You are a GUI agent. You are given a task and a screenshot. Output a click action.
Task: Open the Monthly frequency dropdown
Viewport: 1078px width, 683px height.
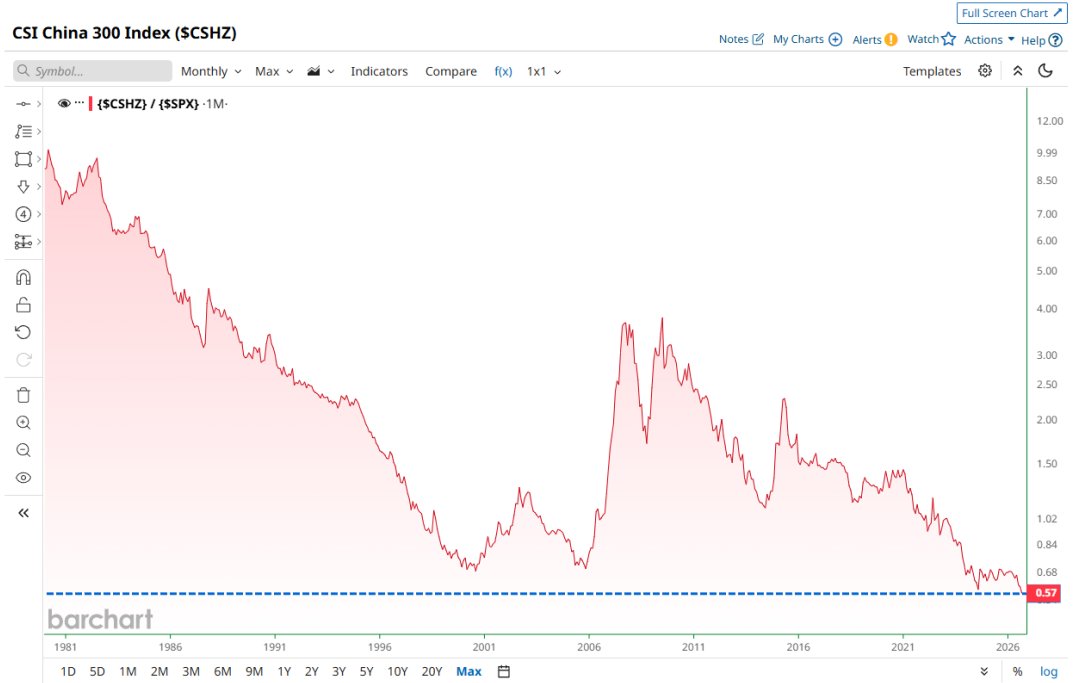point(210,72)
